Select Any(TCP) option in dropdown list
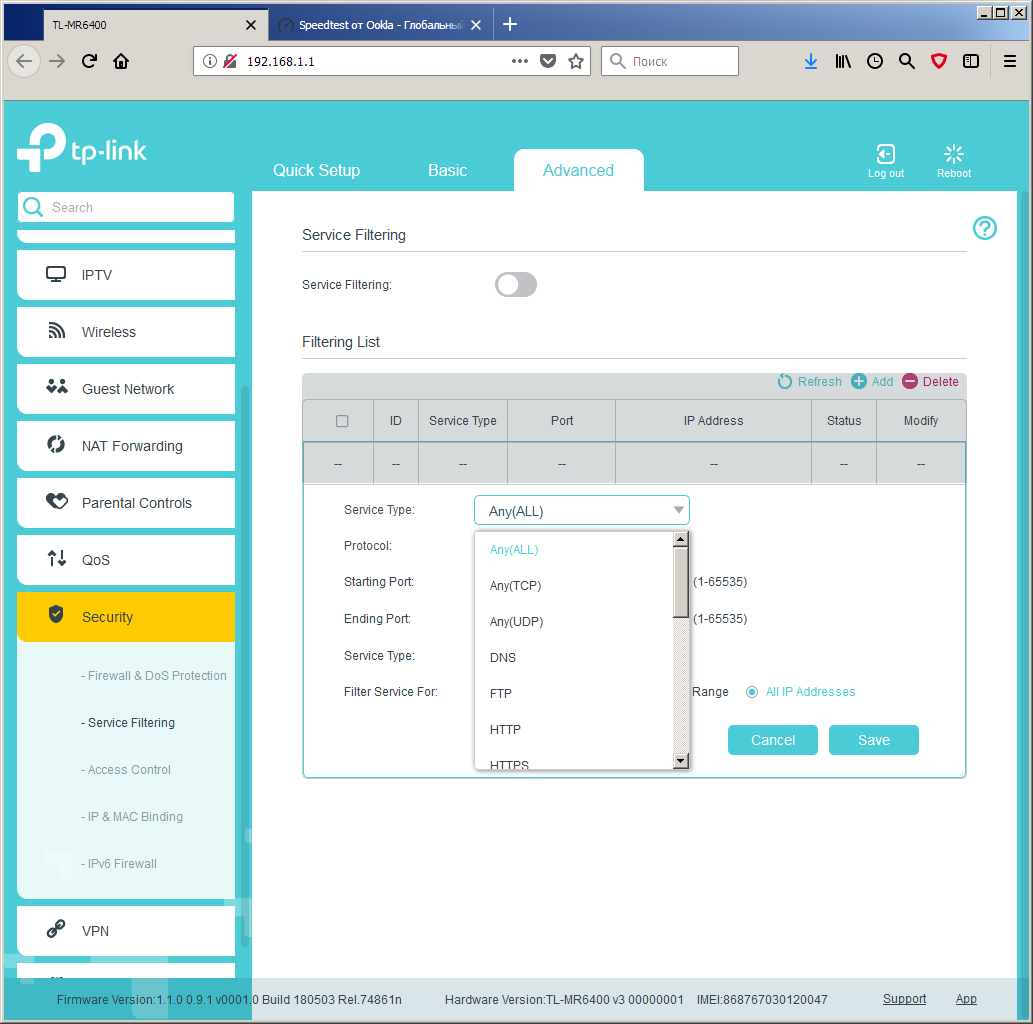 click(515, 586)
